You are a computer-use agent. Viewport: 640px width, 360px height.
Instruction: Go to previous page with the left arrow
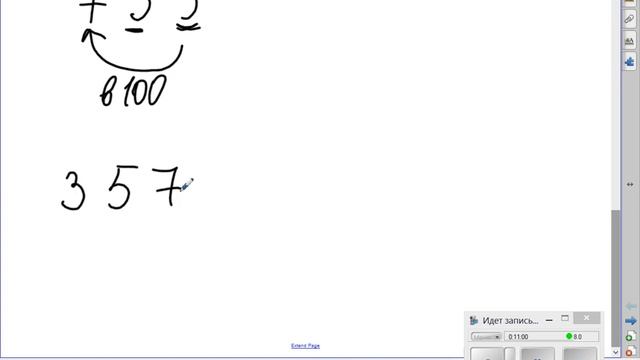click(x=631, y=306)
